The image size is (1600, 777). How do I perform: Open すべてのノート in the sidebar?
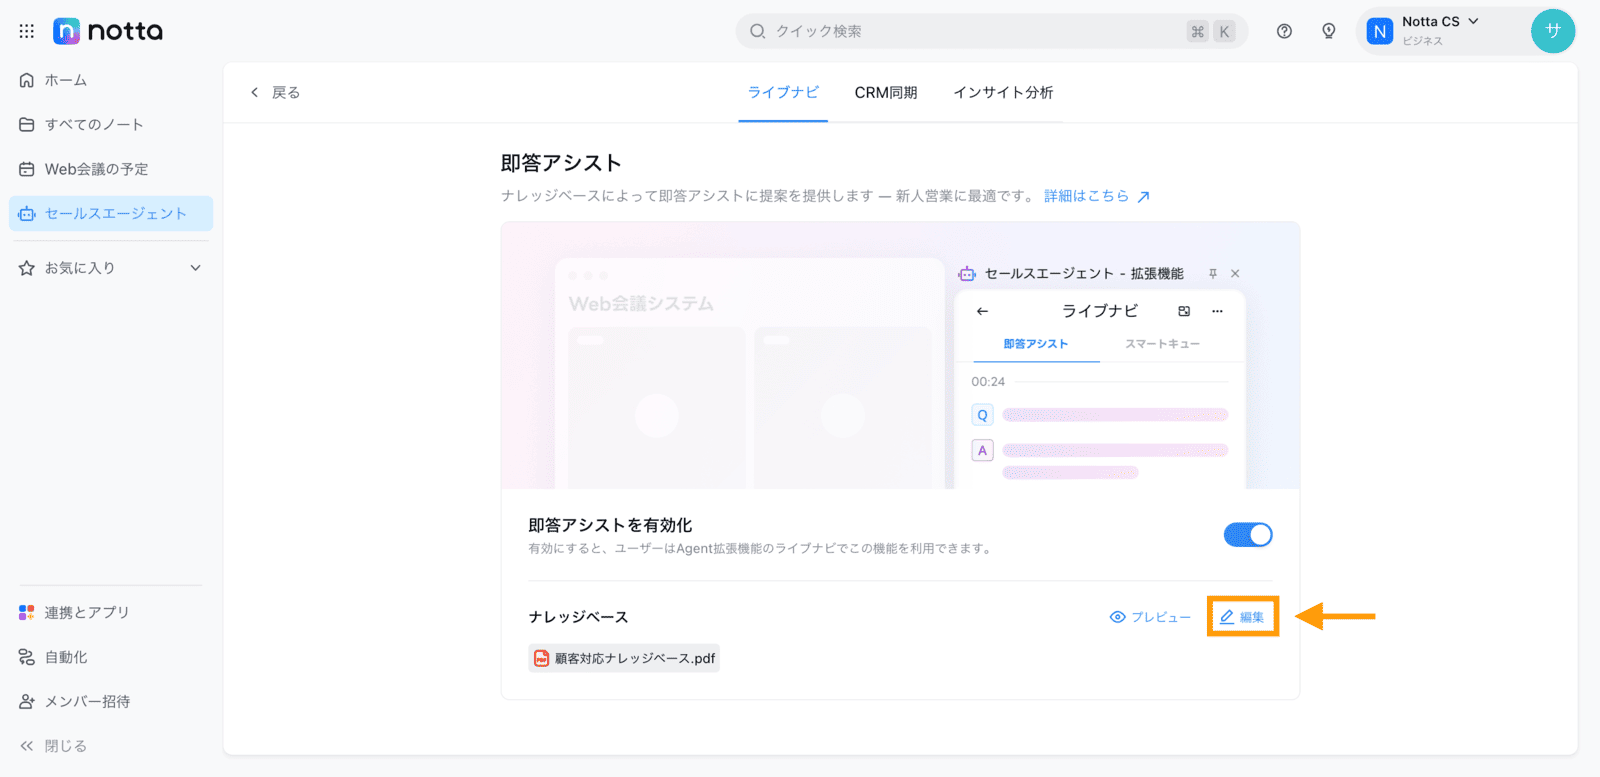coord(111,125)
